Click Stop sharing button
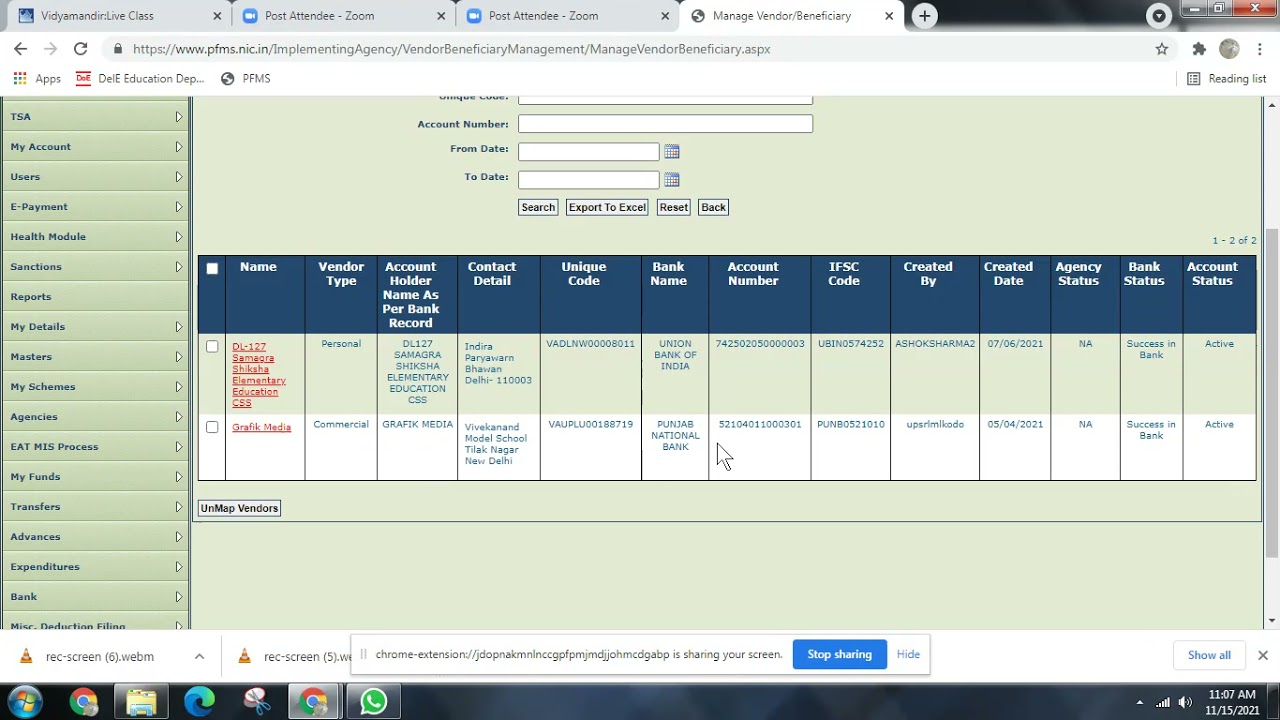1280x720 pixels. pyautogui.click(x=839, y=654)
